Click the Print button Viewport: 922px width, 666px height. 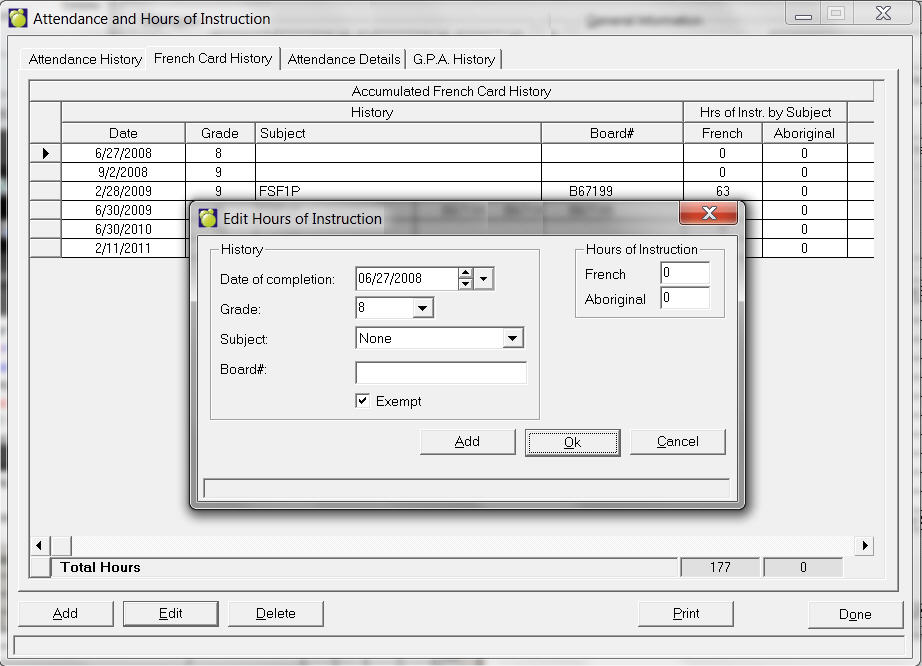pyautogui.click(x=686, y=614)
